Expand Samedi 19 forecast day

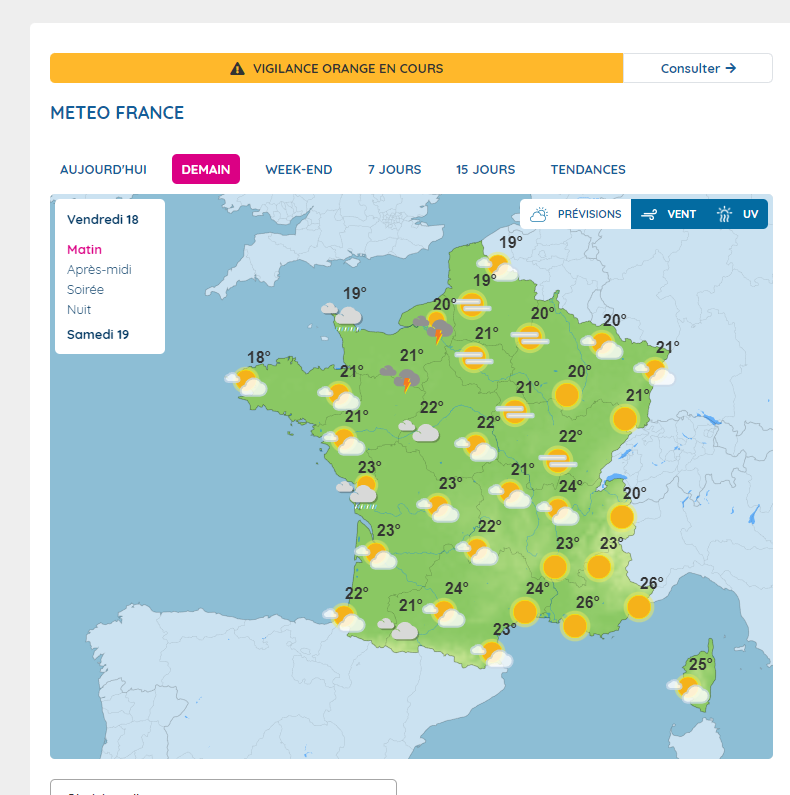[x=98, y=335]
